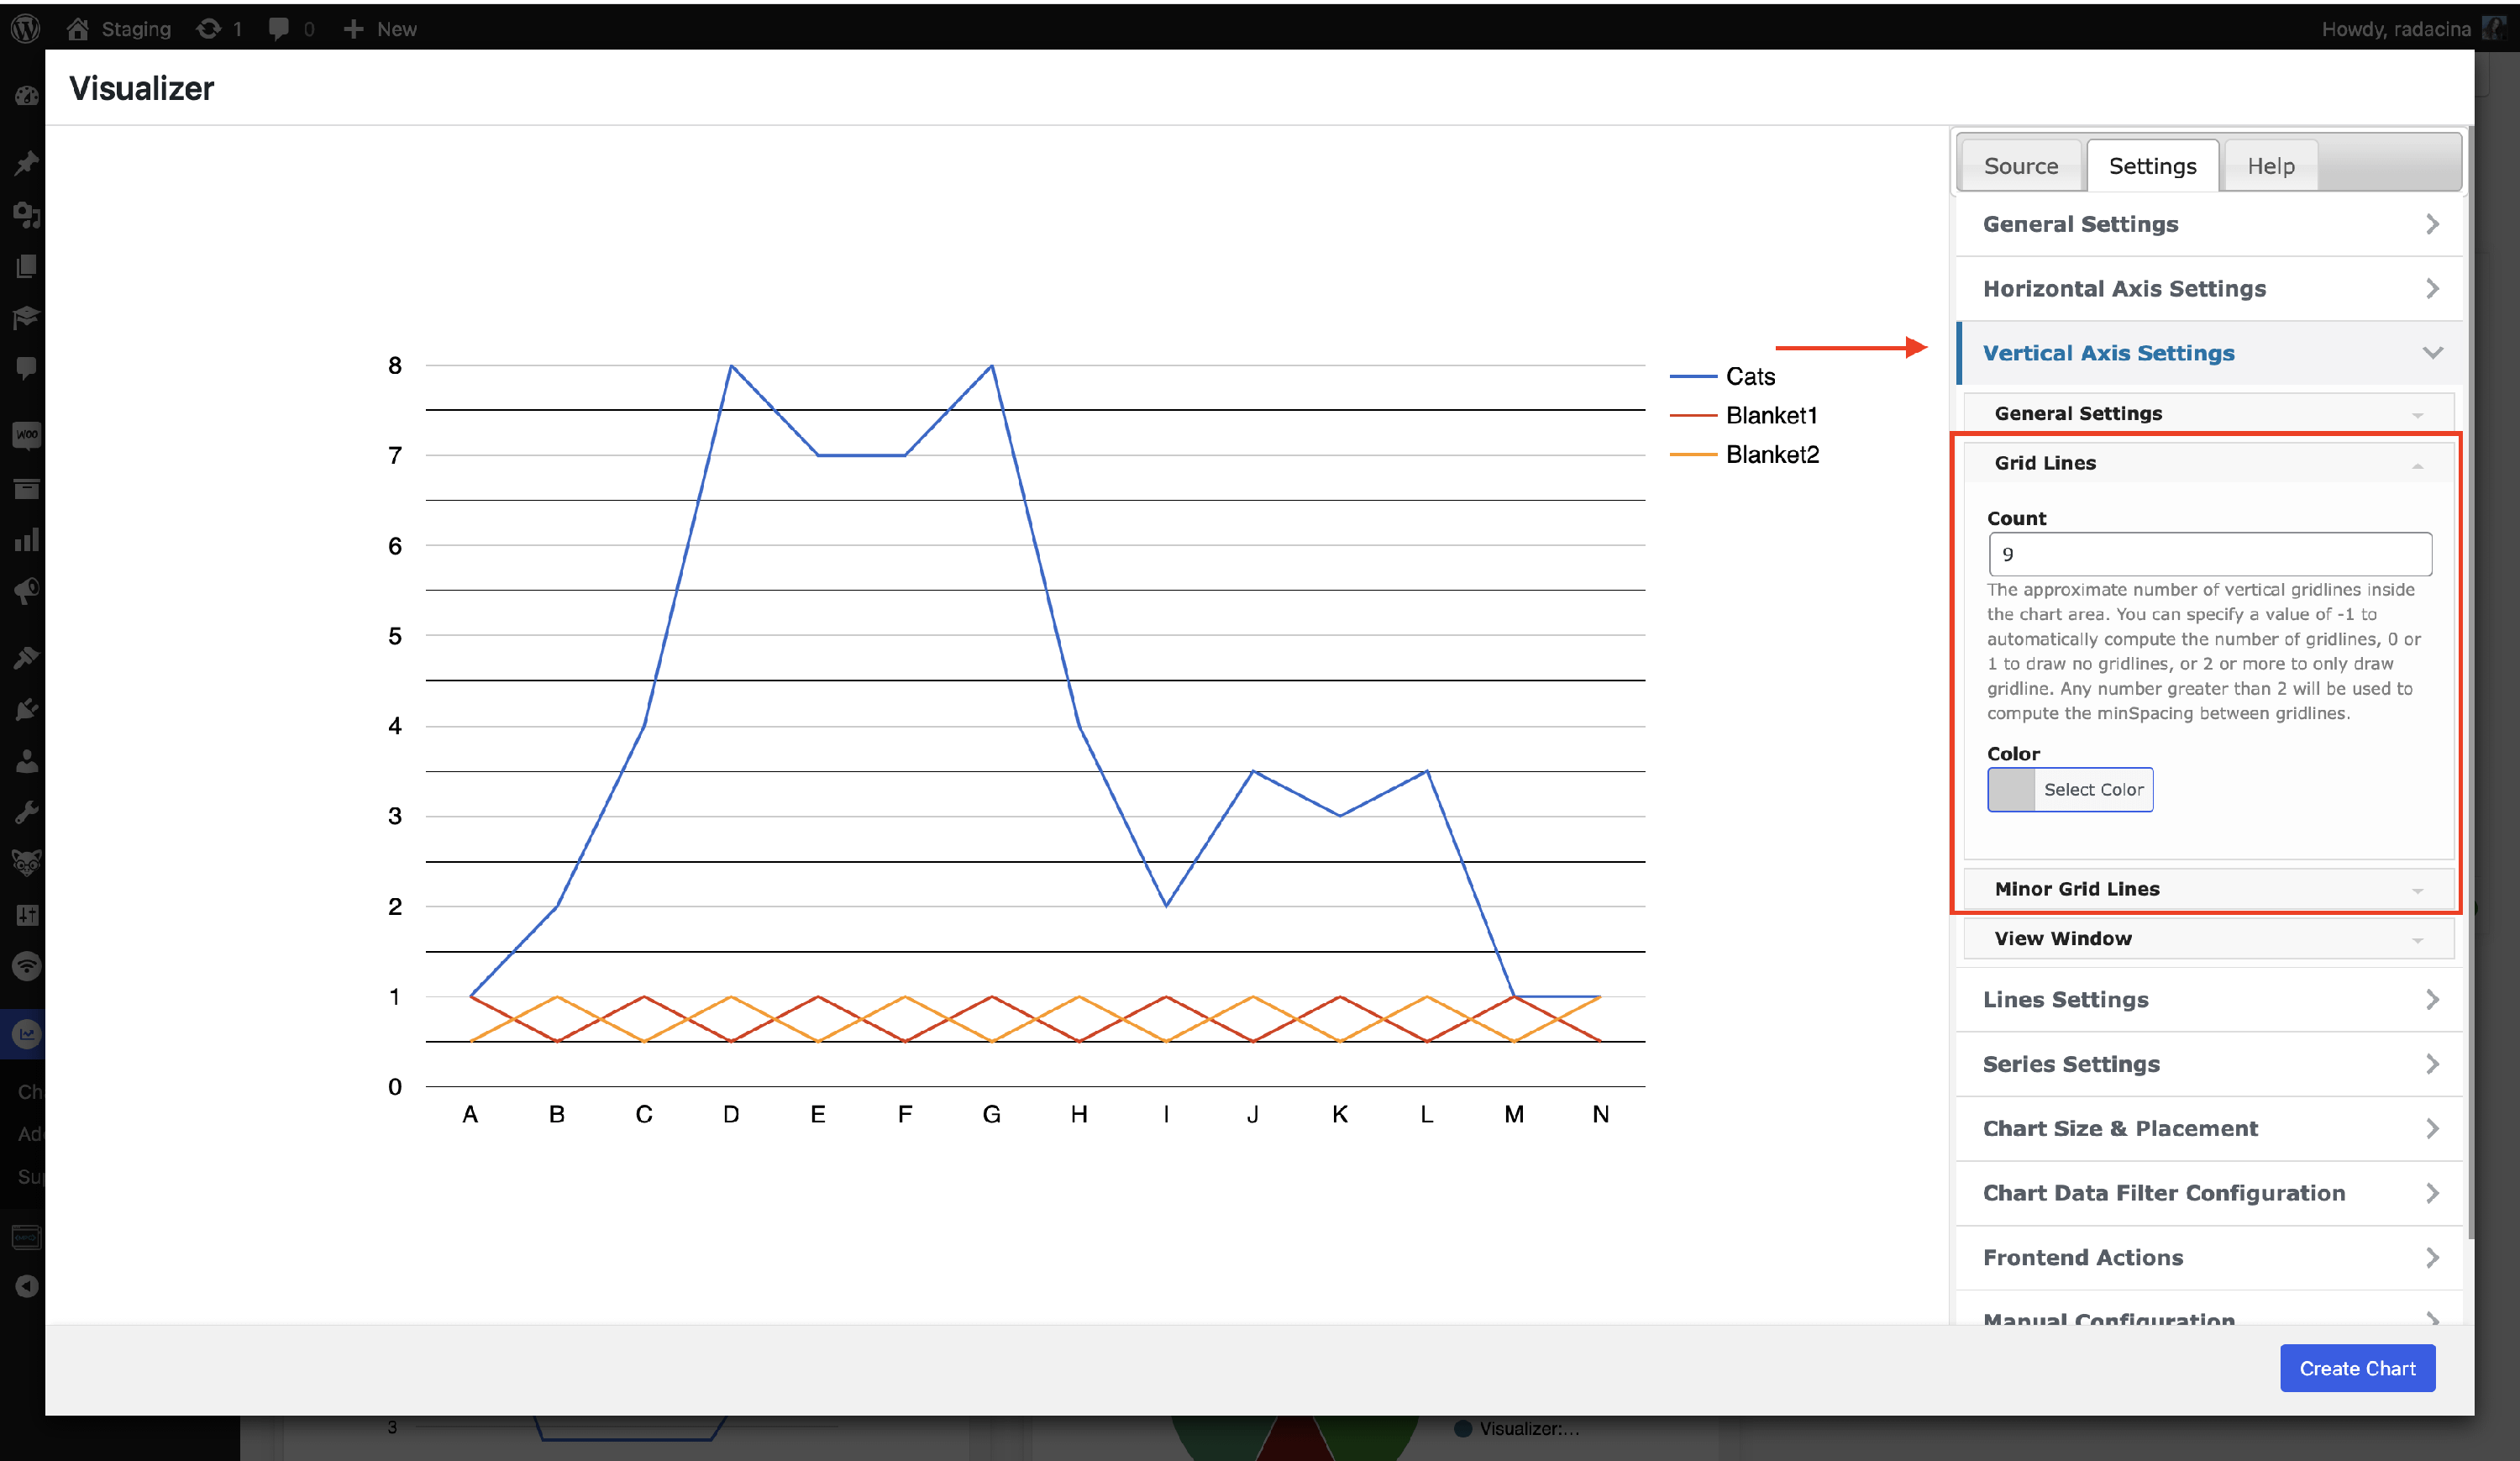Open the Comments bubble sidebar icon

(x=27, y=368)
